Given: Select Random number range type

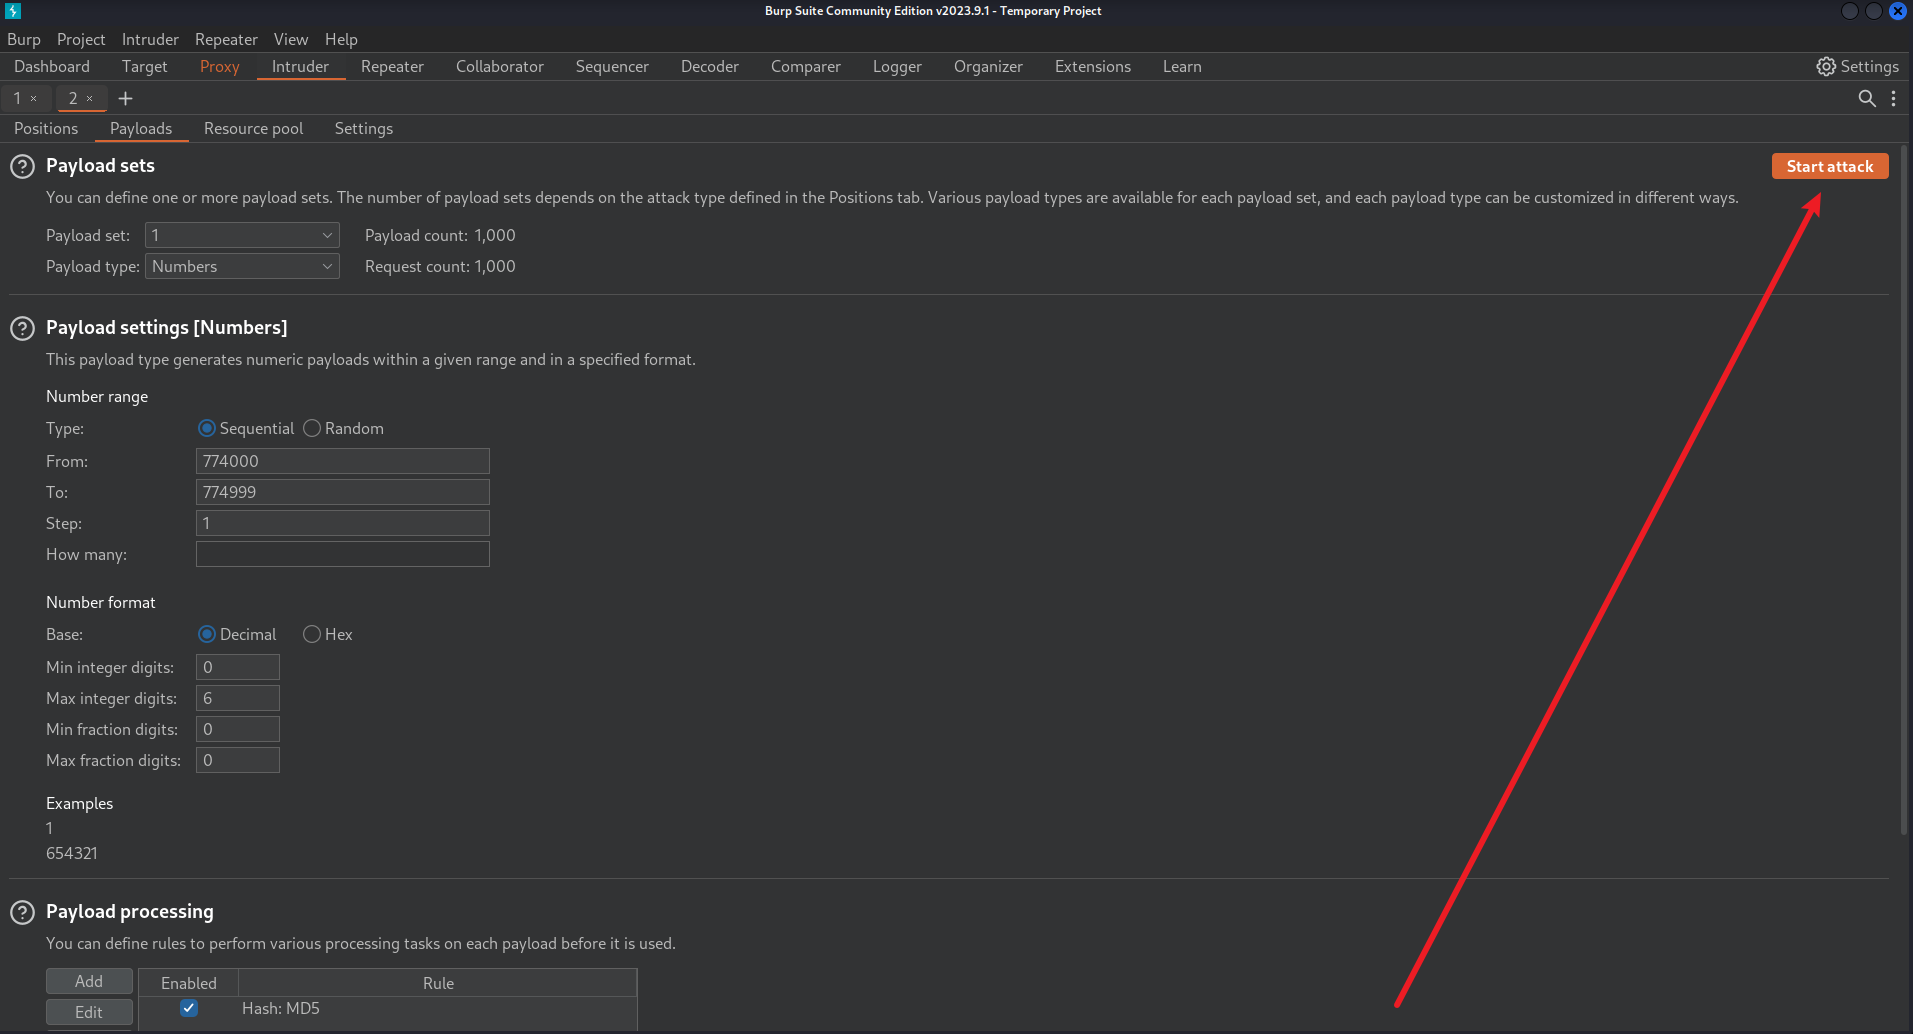Looking at the screenshot, I should coord(312,428).
